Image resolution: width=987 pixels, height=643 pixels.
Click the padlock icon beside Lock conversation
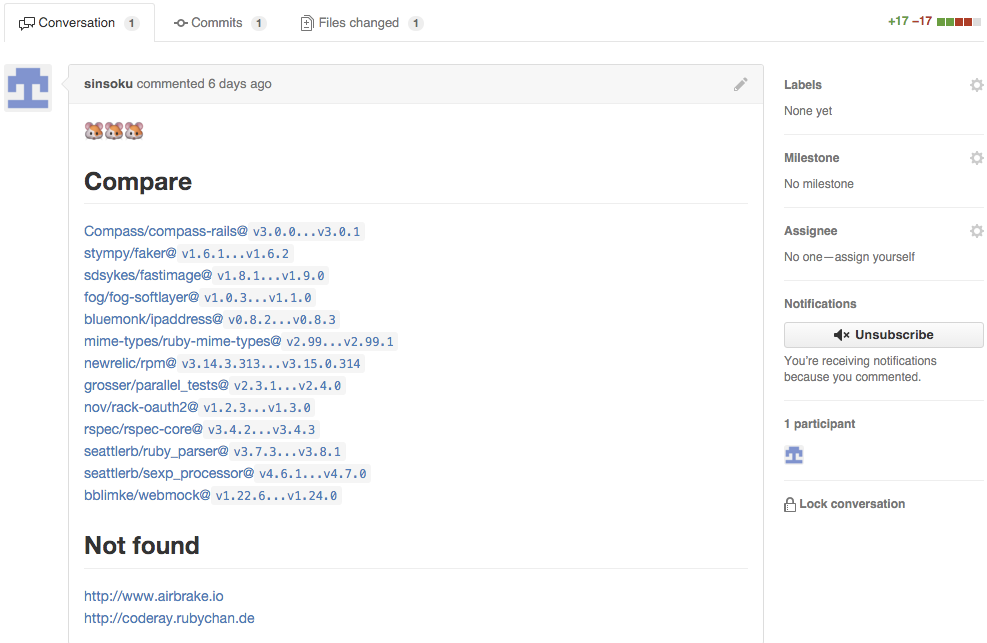tap(790, 504)
